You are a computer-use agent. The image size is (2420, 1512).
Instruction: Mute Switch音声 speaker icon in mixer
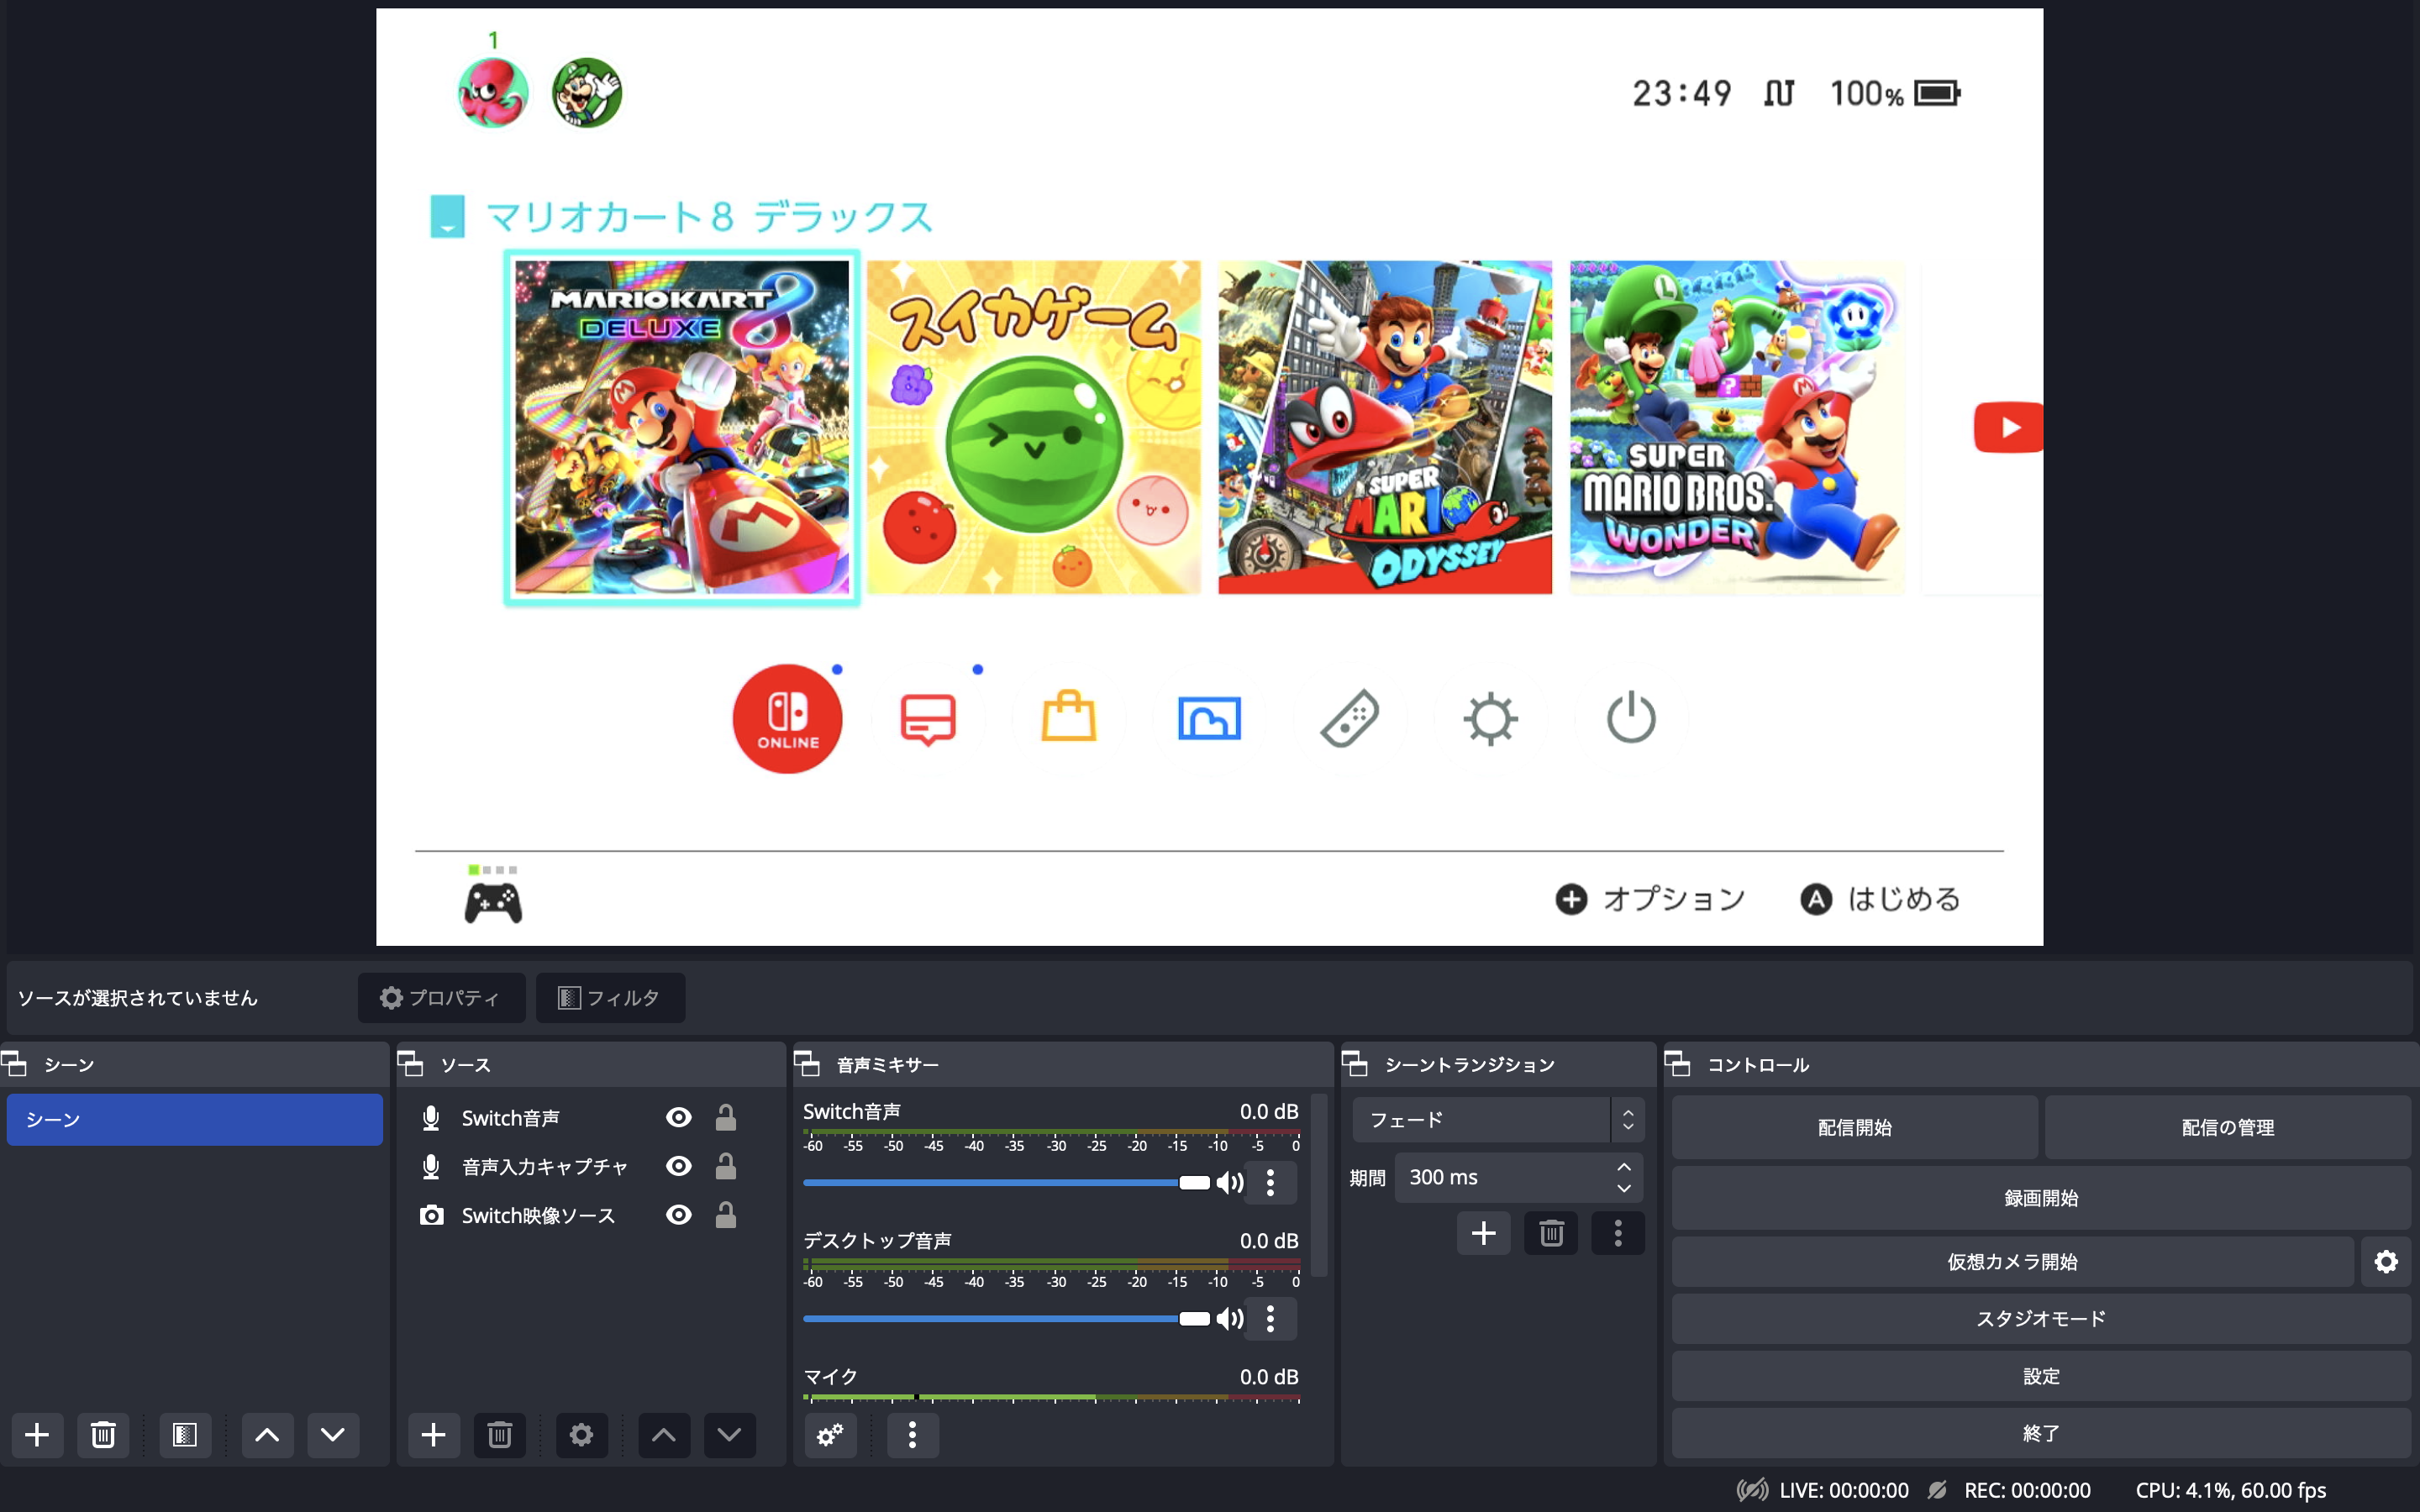pos(1230,1183)
